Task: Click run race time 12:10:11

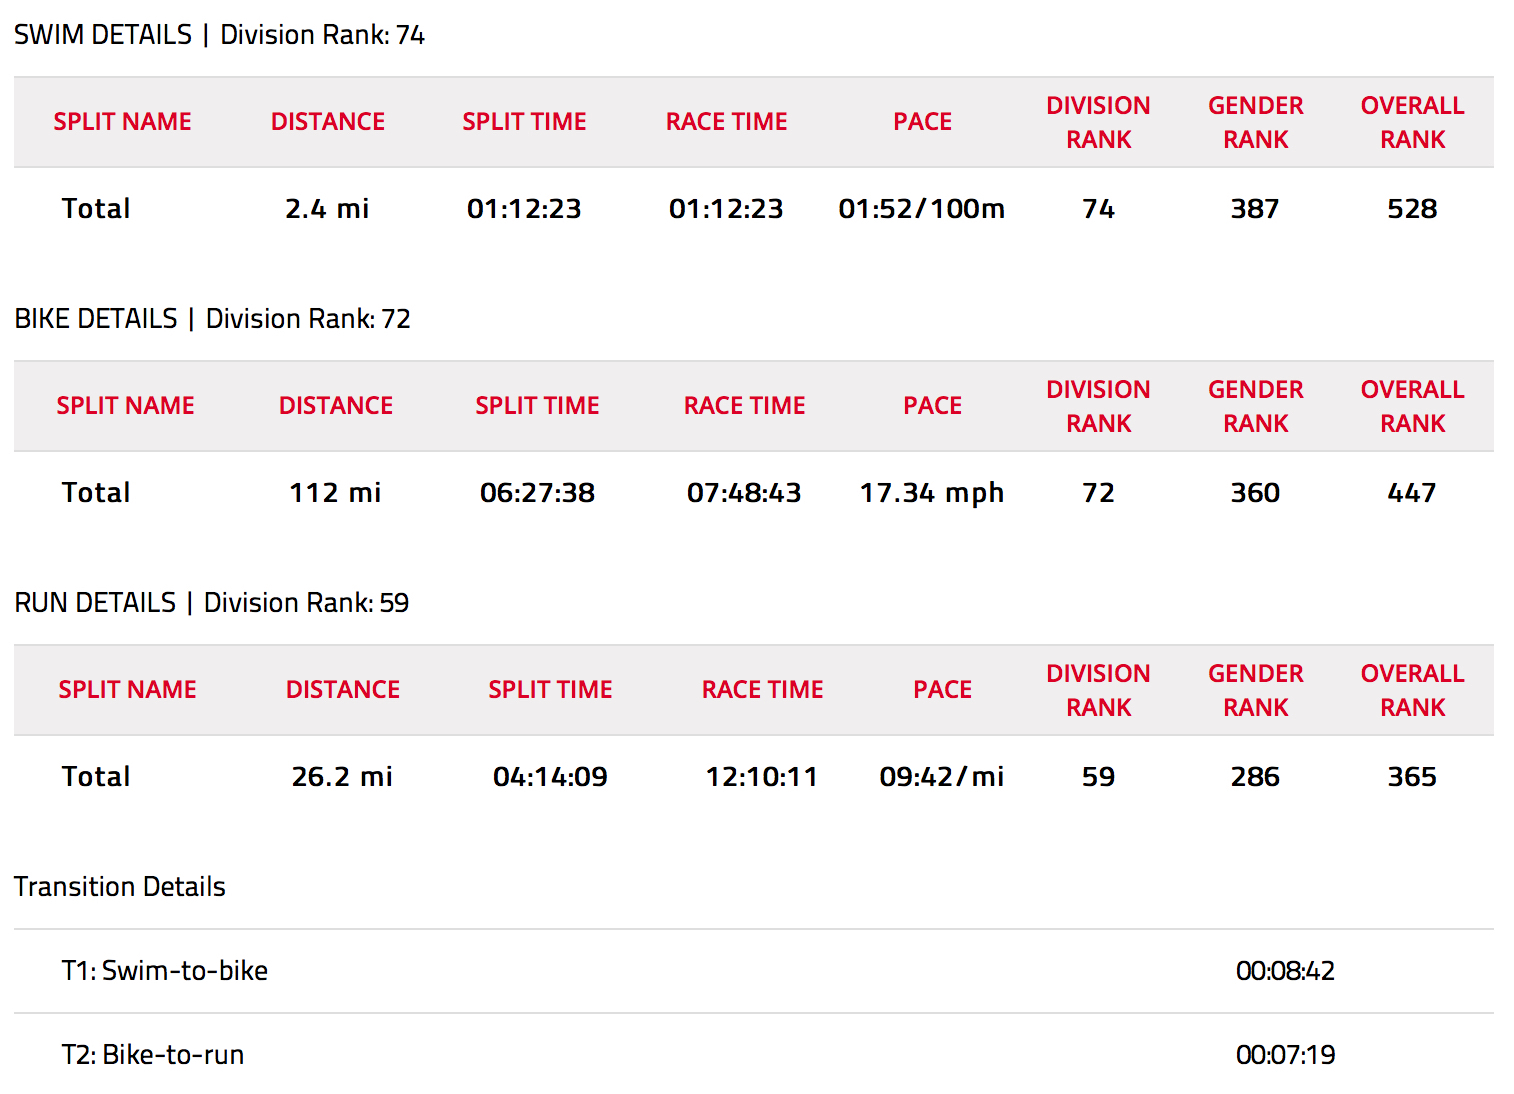Action: pyautogui.click(x=762, y=776)
